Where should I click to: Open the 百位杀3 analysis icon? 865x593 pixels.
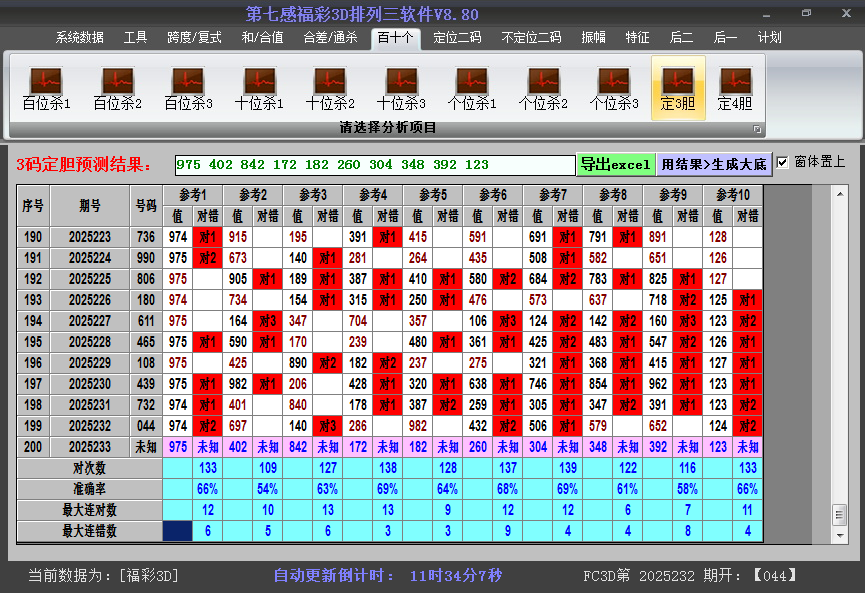click(x=188, y=88)
